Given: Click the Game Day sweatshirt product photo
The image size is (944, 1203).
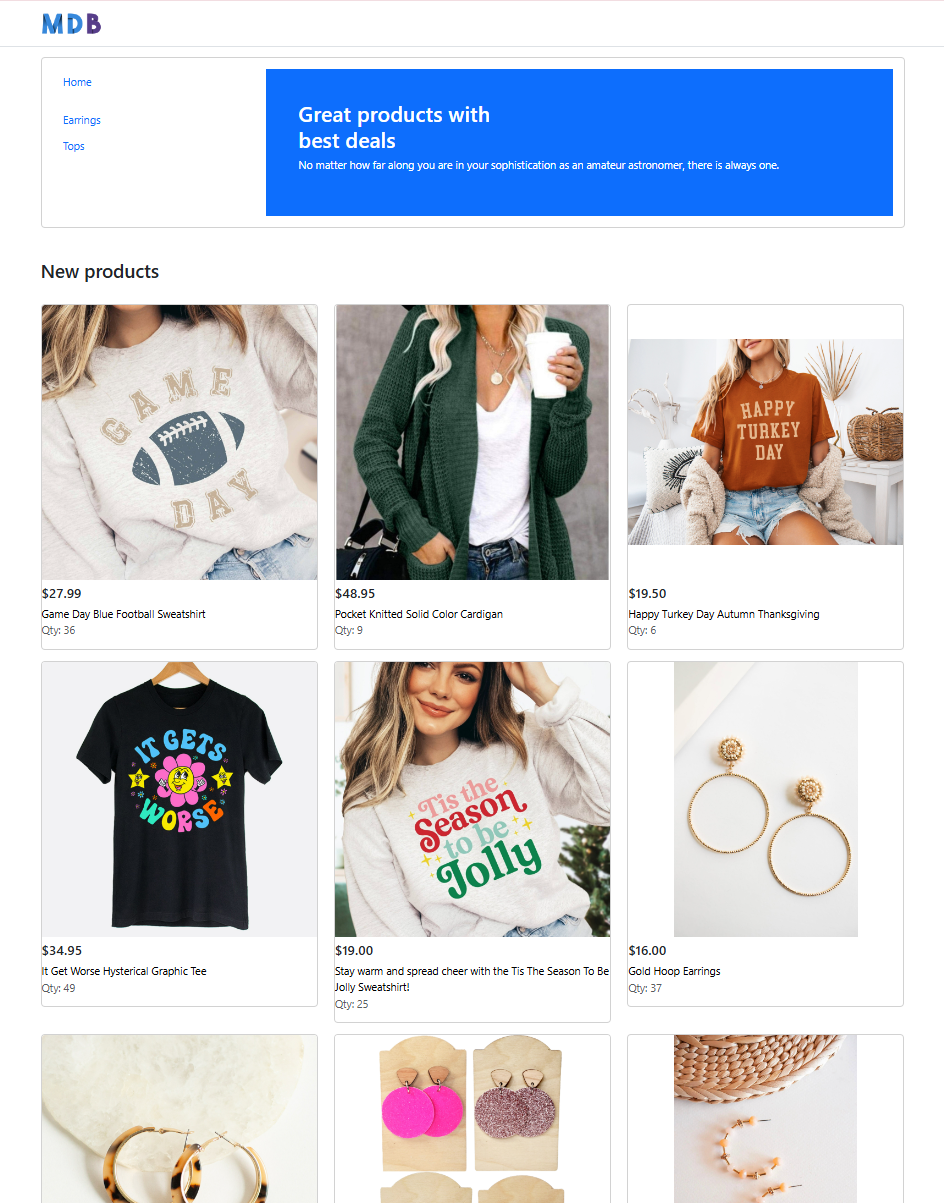Looking at the screenshot, I should click(x=179, y=442).
